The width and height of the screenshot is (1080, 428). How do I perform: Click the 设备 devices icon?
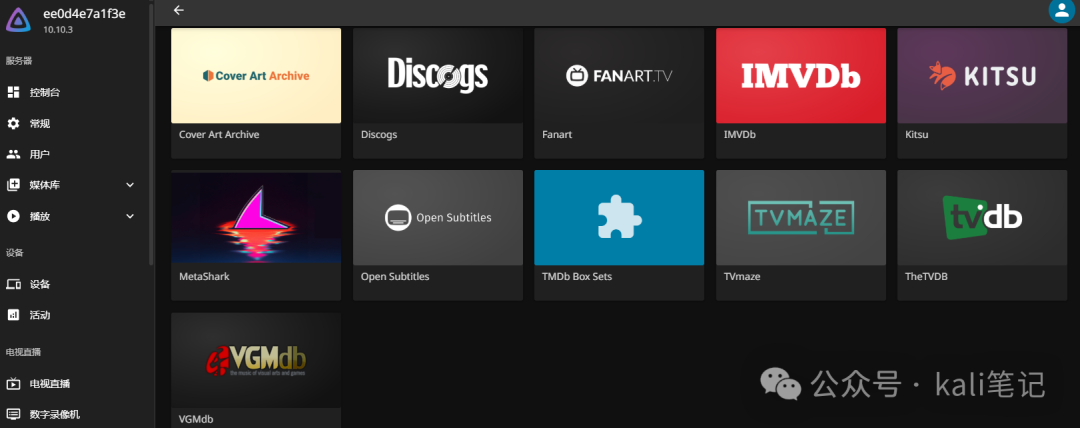[13, 284]
